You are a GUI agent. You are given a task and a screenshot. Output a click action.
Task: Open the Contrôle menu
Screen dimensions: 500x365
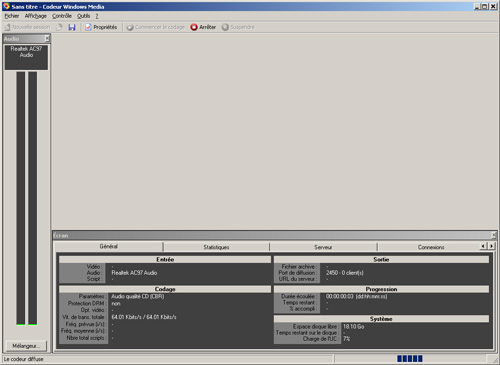(62, 16)
